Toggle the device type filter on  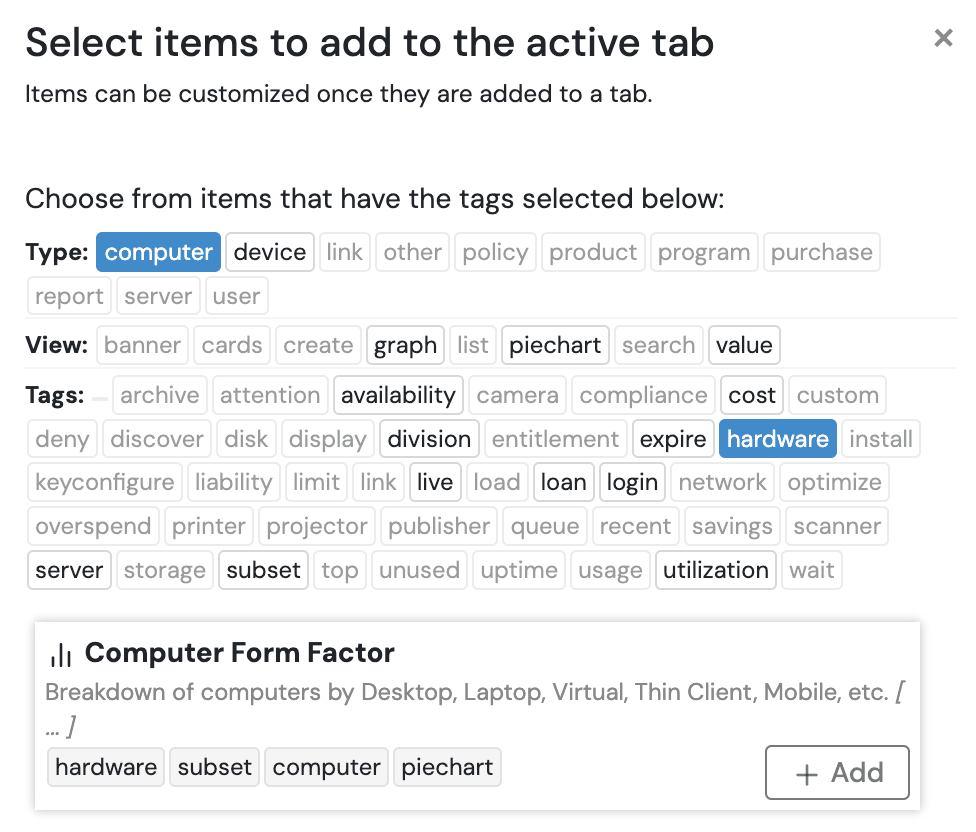[269, 252]
